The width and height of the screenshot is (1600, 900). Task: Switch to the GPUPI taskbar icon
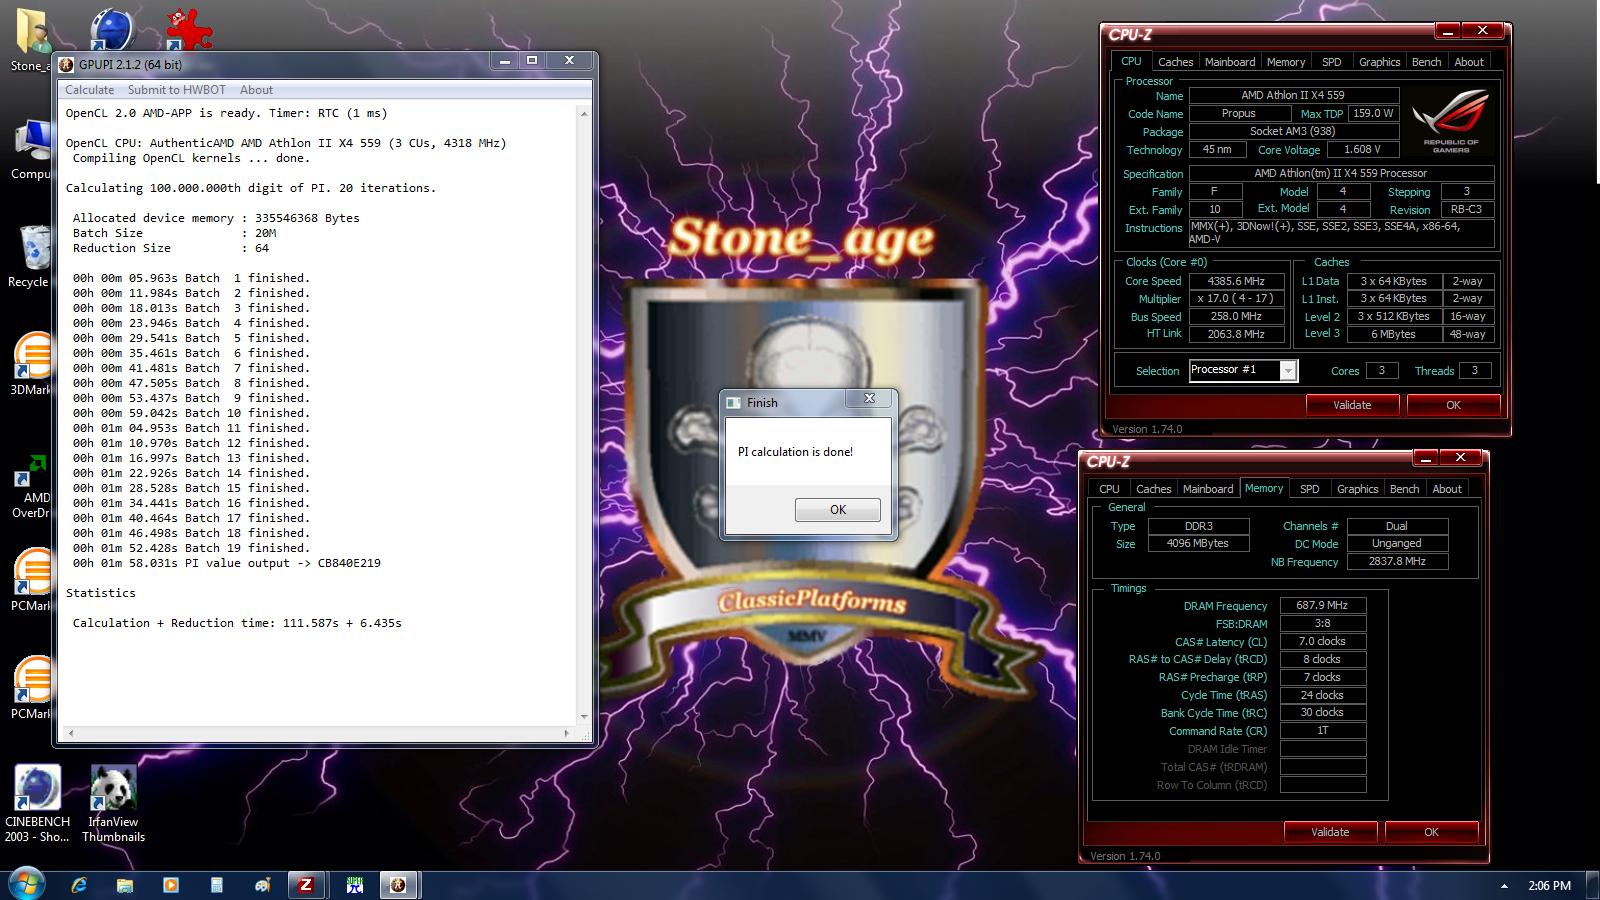(398, 885)
